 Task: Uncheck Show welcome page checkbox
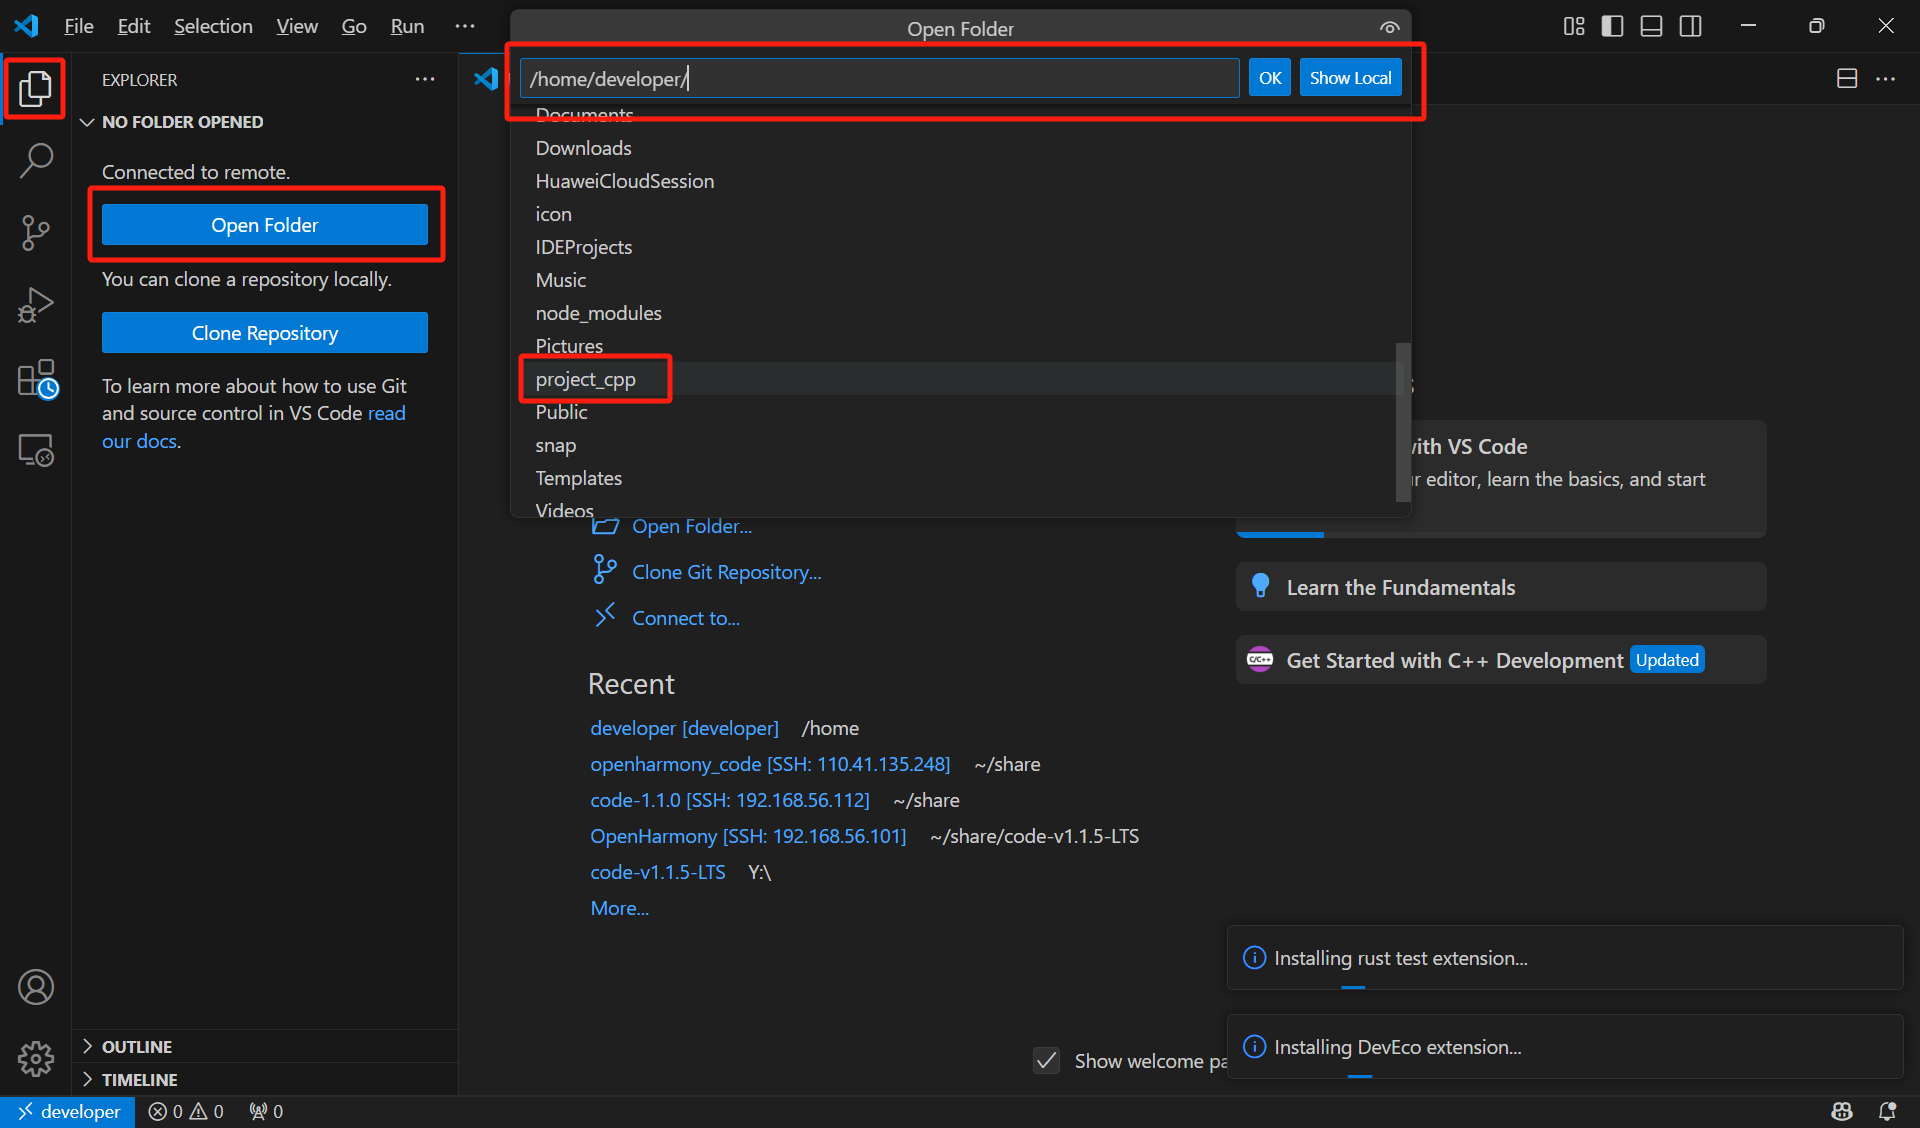[x=1046, y=1060]
